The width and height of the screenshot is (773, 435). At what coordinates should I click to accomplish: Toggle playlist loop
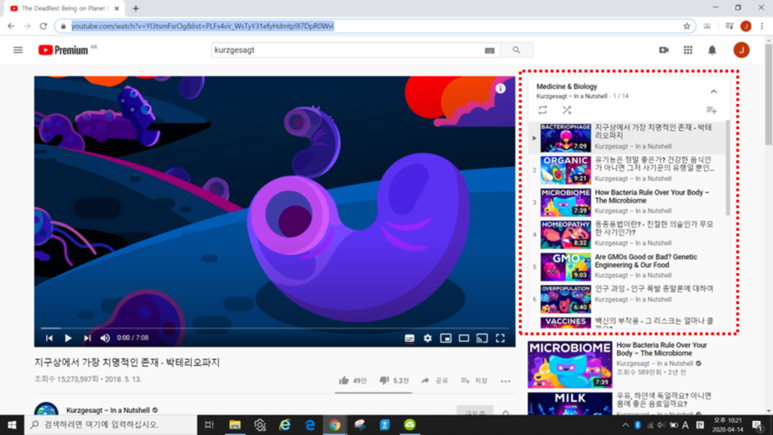[x=543, y=110]
